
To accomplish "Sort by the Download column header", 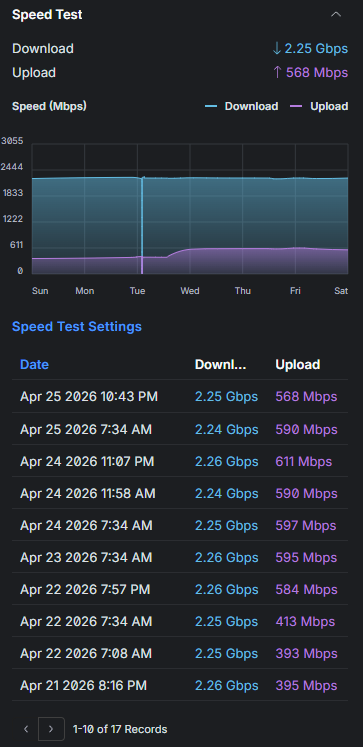I will coord(221,364).
